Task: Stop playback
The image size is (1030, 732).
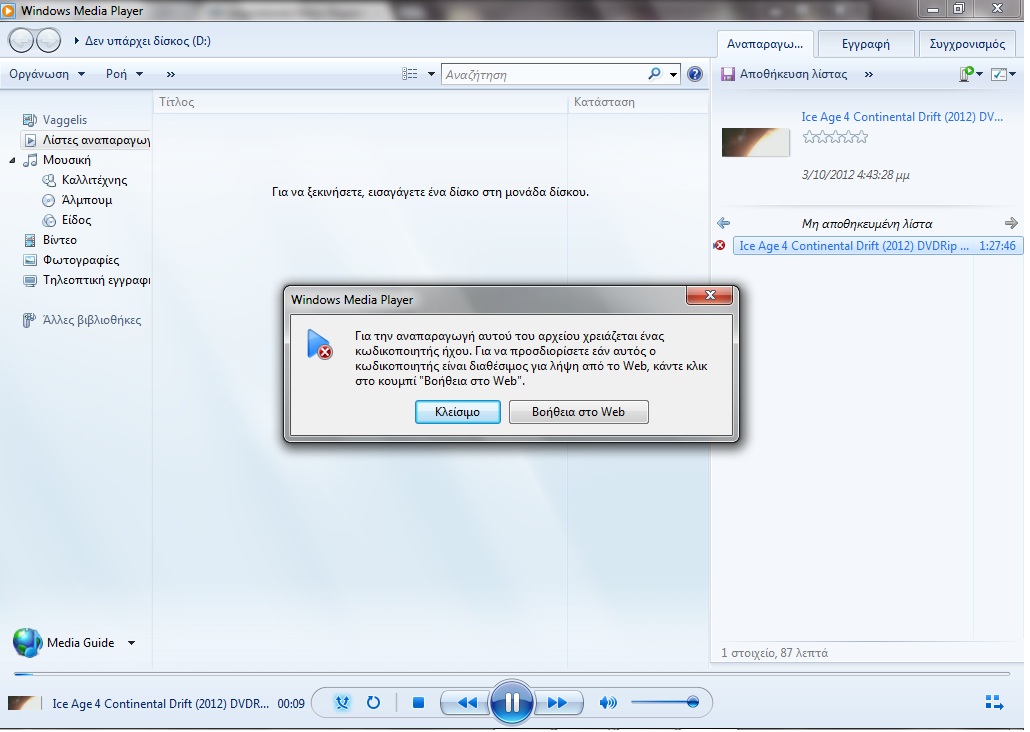Action: pos(418,703)
